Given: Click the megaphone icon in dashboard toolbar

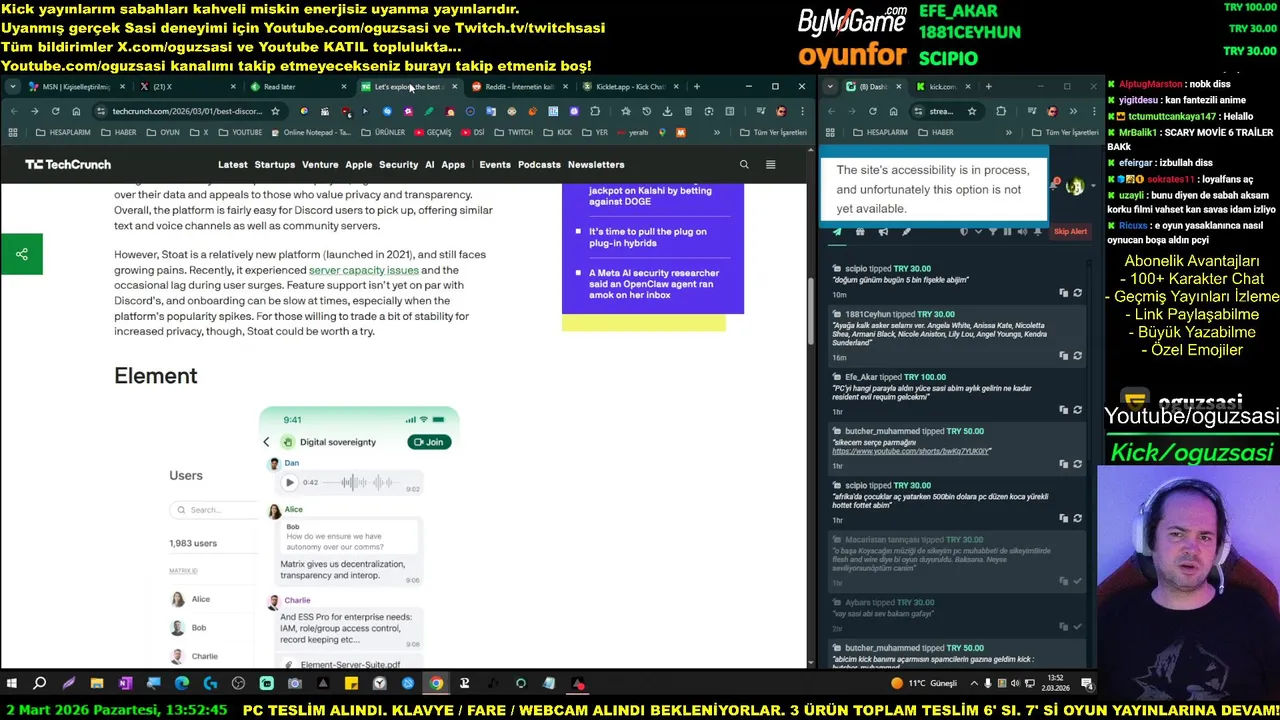Looking at the screenshot, I should 883,232.
